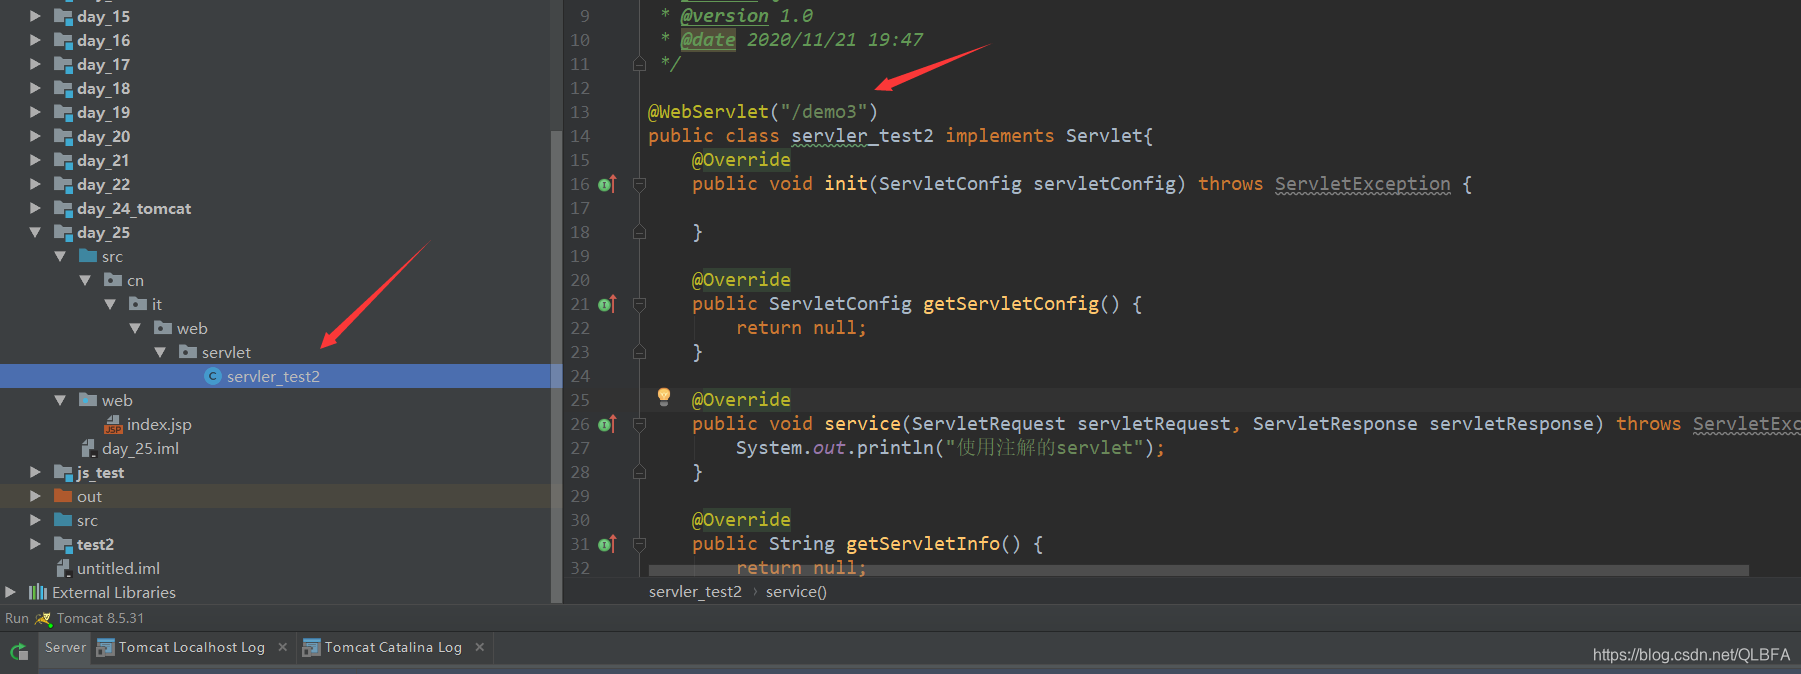Fold the getServletInfo method at line 31
This screenshot has height=674, width=1801.
(x=640, y=544)
